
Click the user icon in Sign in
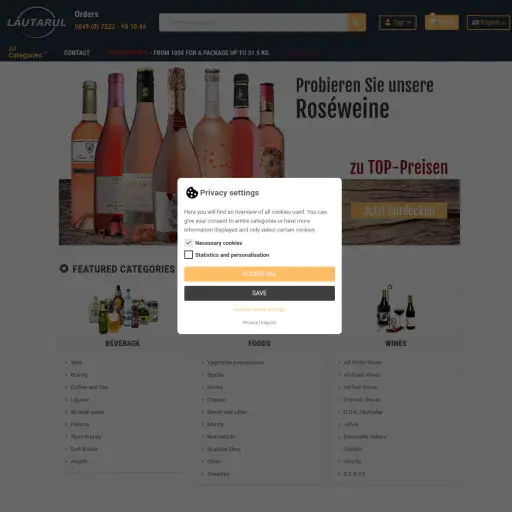(387, 22)
